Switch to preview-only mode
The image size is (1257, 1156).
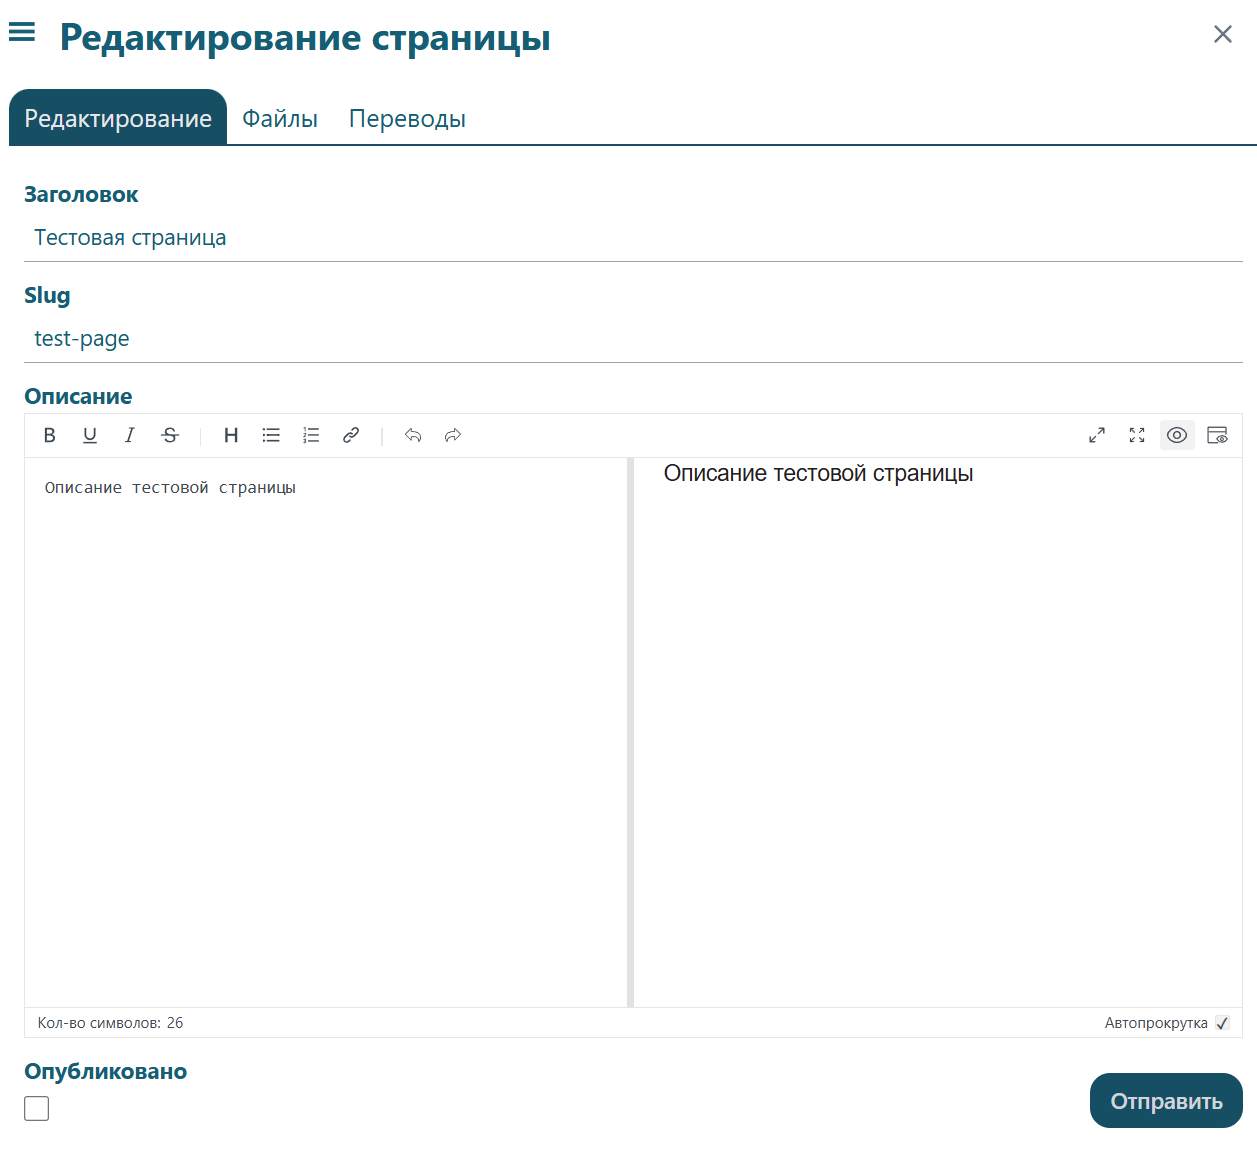point(1217,435)
